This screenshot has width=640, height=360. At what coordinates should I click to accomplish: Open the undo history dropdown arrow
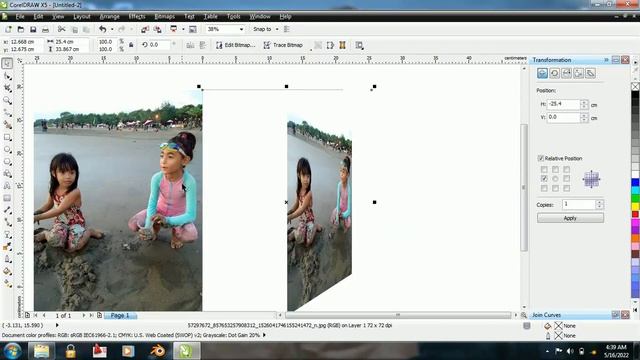click(x=112, y=29)
